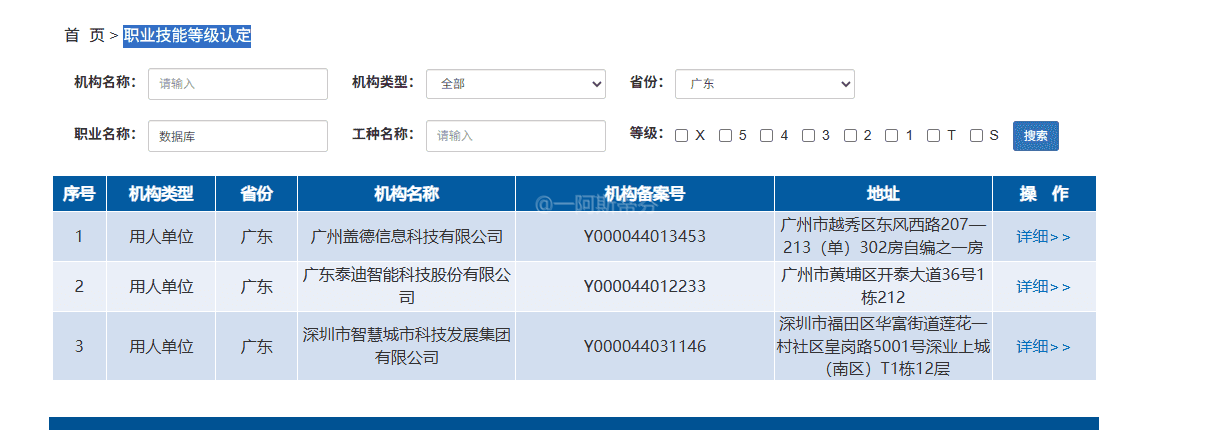This screenshot has height=435, width=1205.
Task: Open 详细 for 广东泰迪智能科技股份有限公司
Action: (1043, 287)
